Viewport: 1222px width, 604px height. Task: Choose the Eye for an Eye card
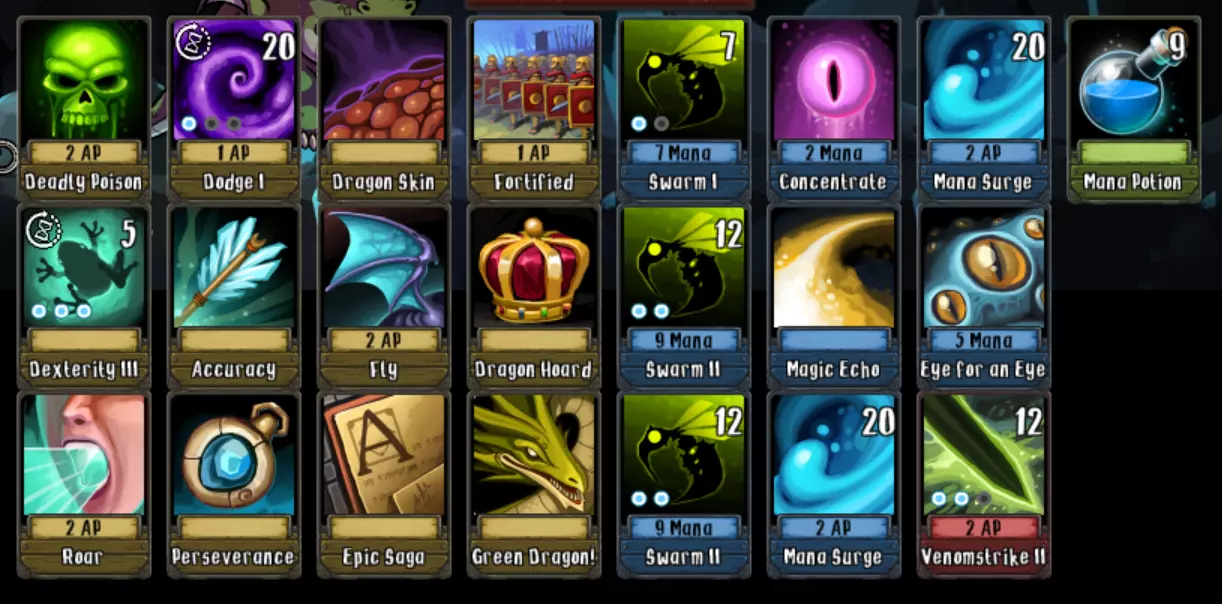click(983, 296)
